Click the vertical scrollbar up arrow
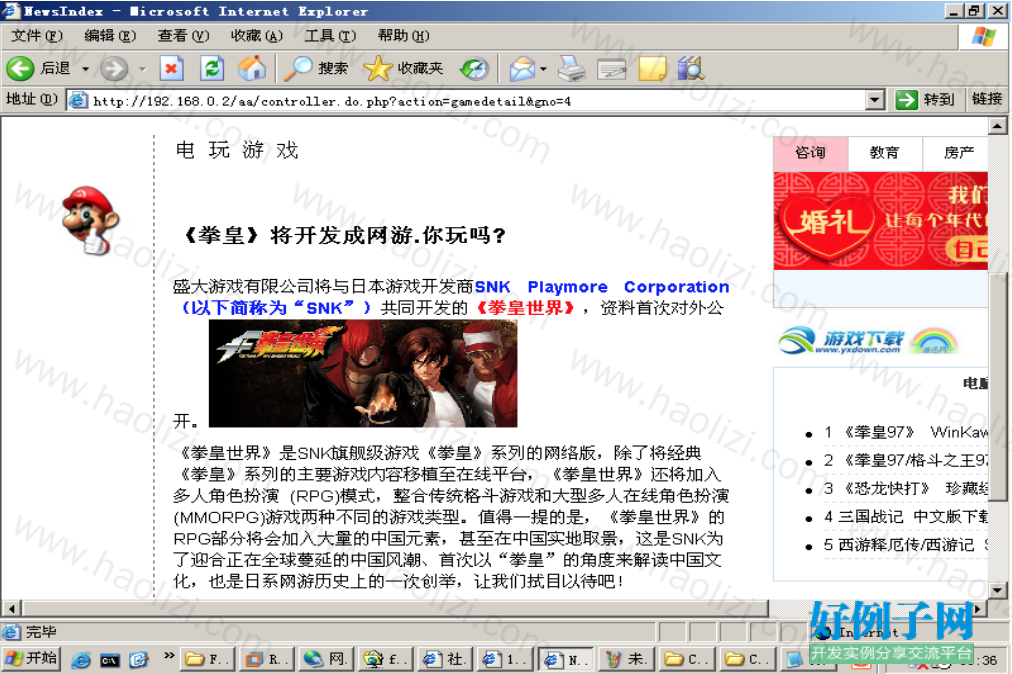Viewport: 1012px width, 674px height. click(997, 126)
